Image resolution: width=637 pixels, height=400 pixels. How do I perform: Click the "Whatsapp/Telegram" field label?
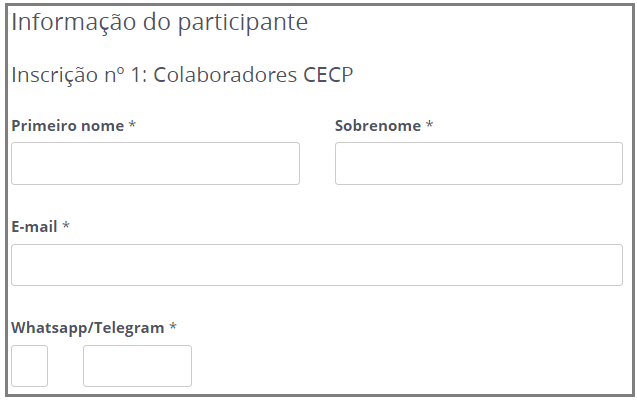87,328
